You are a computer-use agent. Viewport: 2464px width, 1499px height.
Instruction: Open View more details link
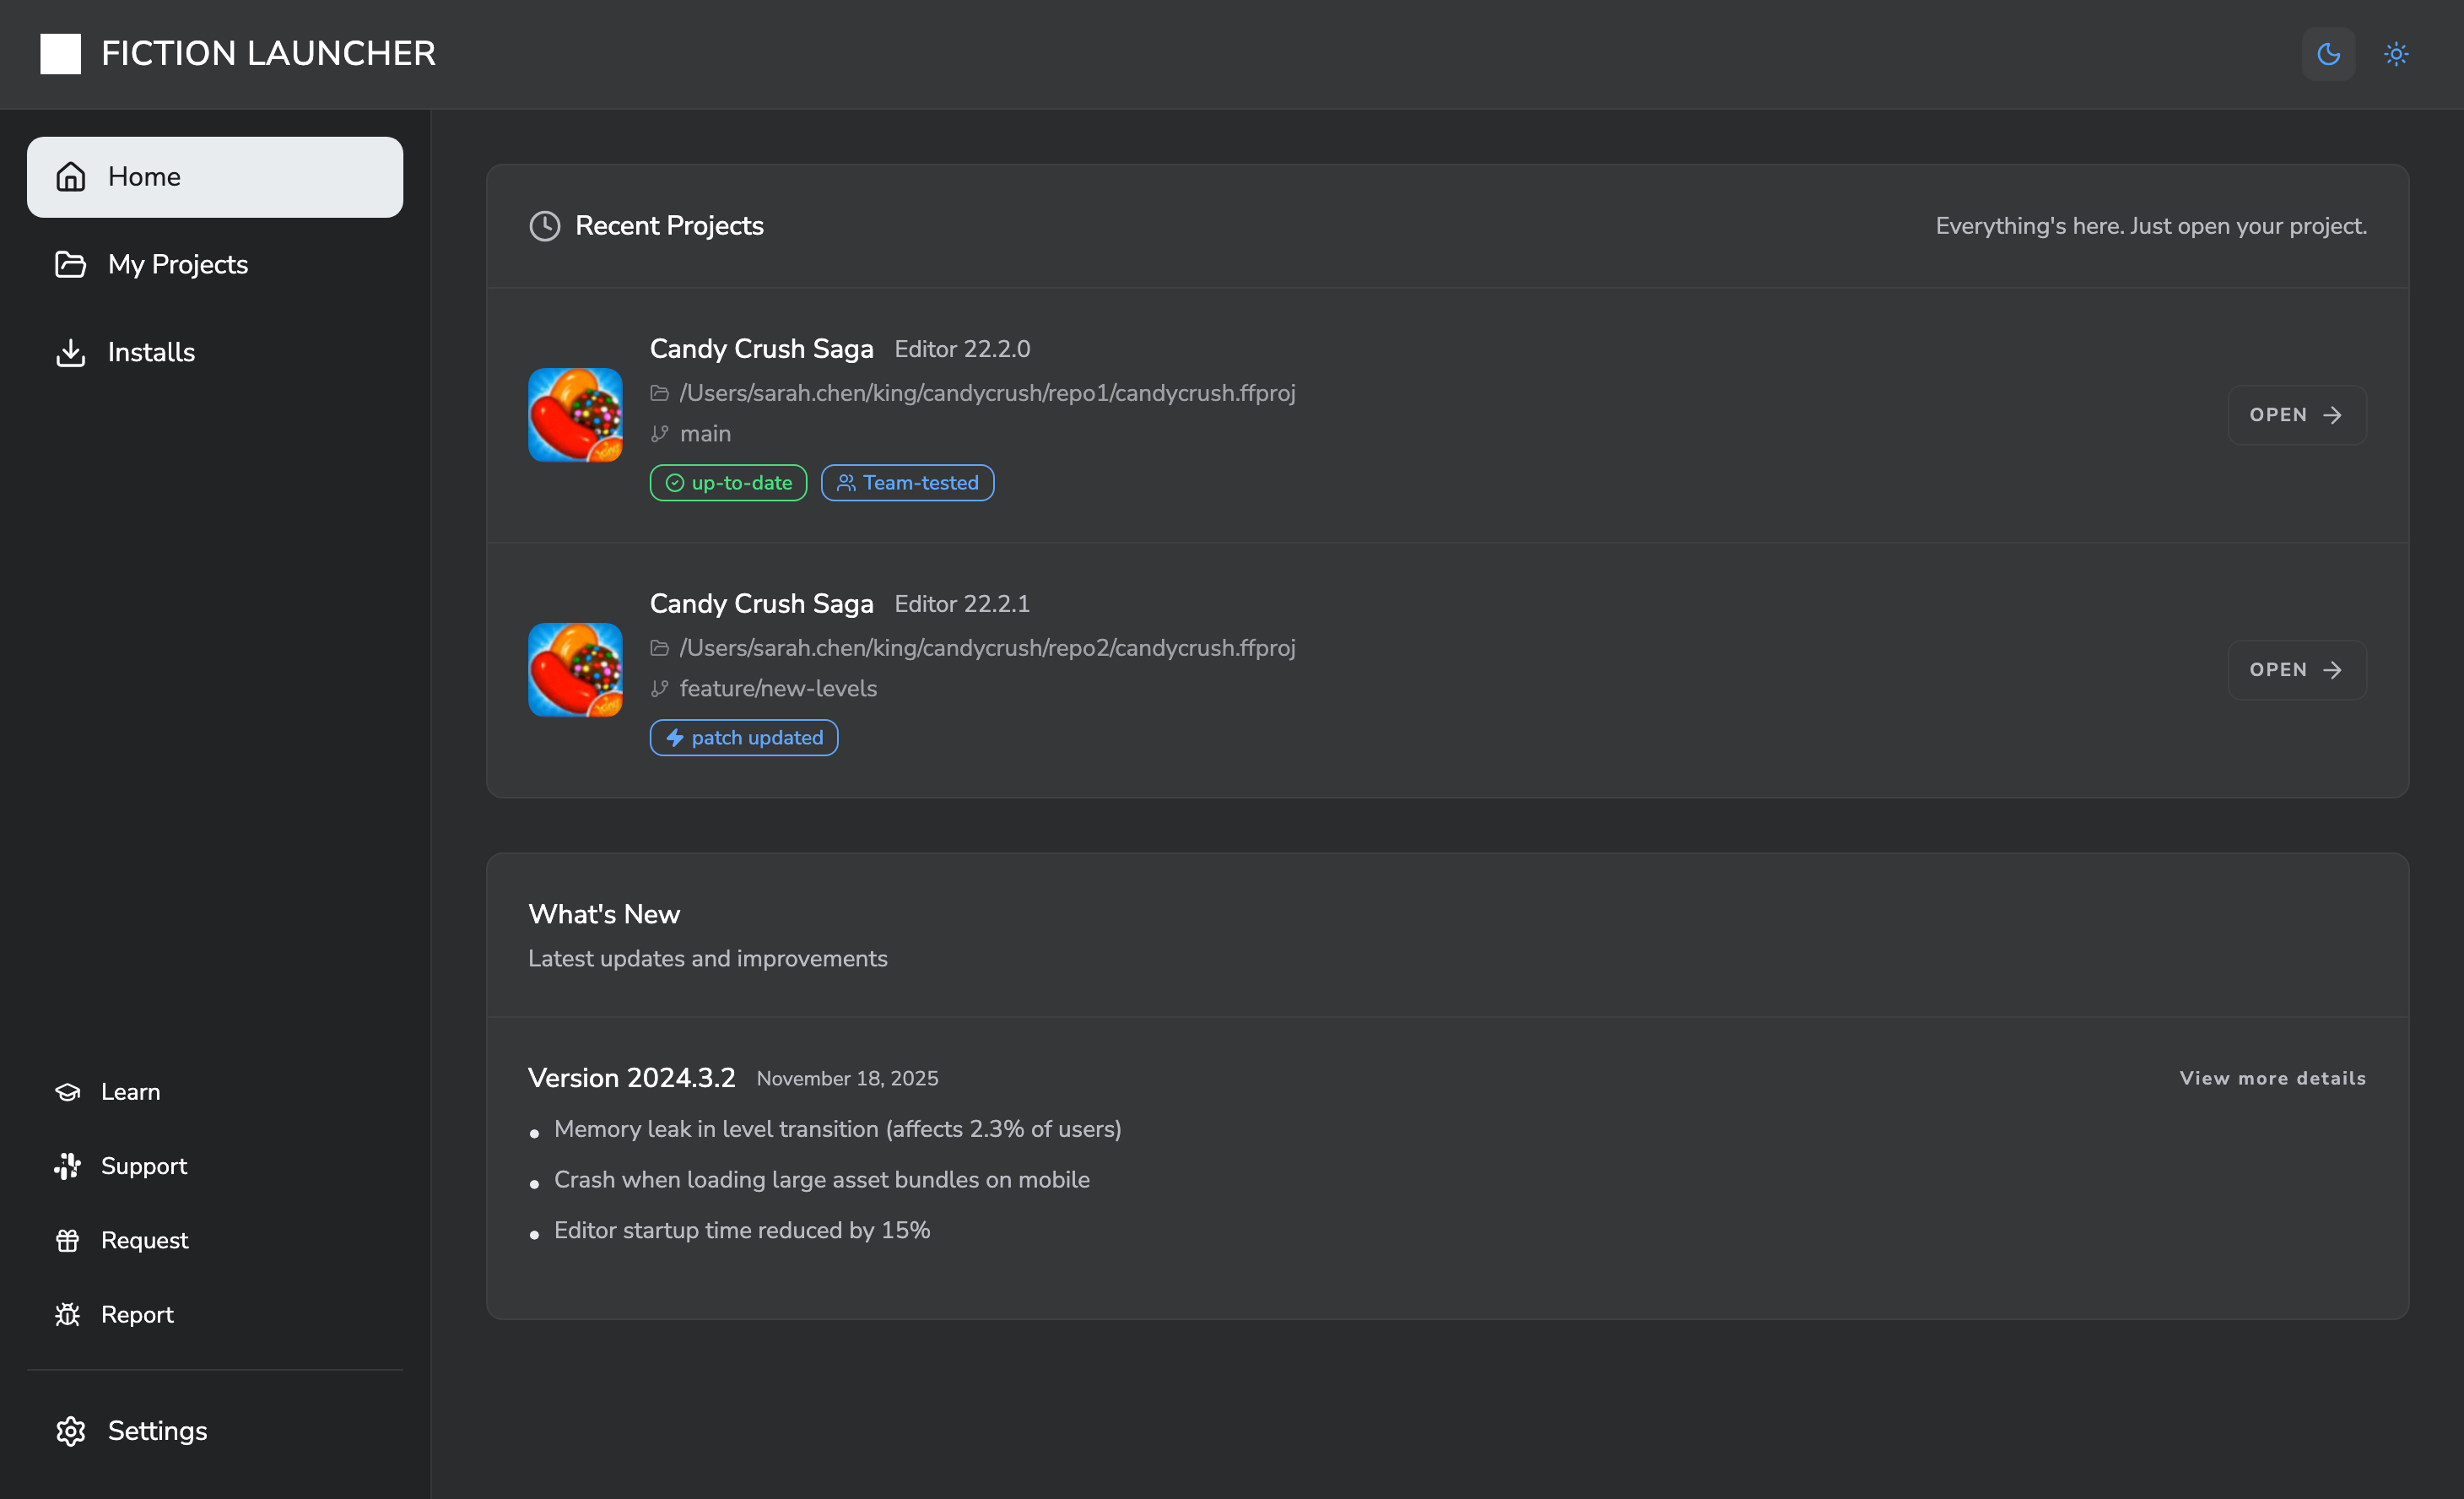[2272, 1078]
